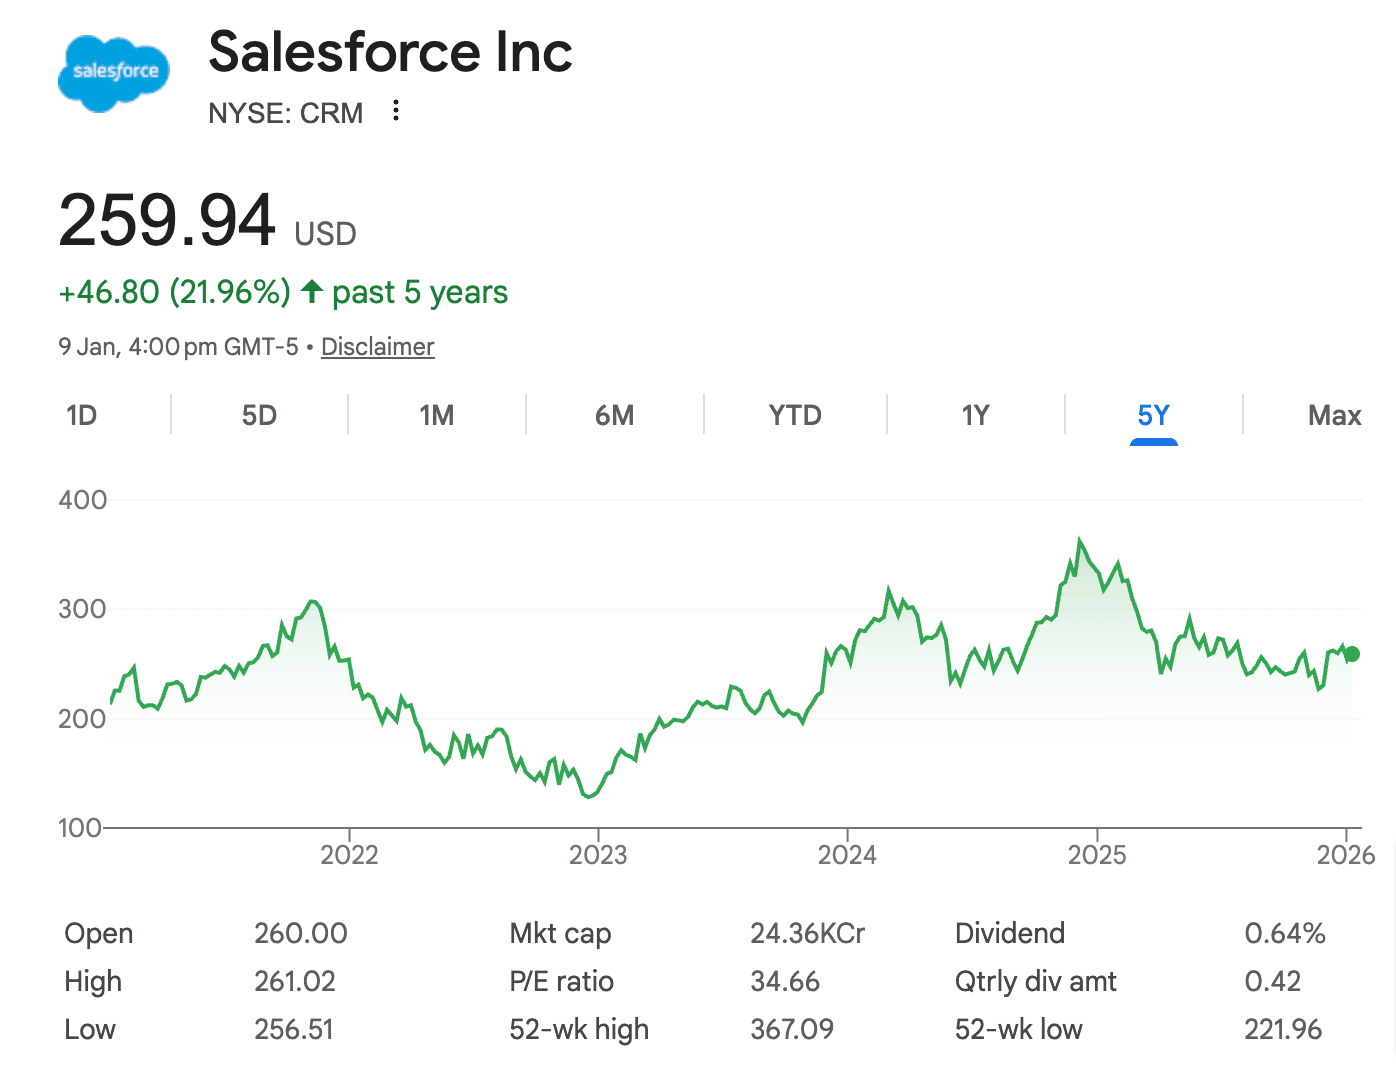Click the 2022 x-axis year label
The width and height of the screenshot is (1396, 1086).
coord(349,855)
